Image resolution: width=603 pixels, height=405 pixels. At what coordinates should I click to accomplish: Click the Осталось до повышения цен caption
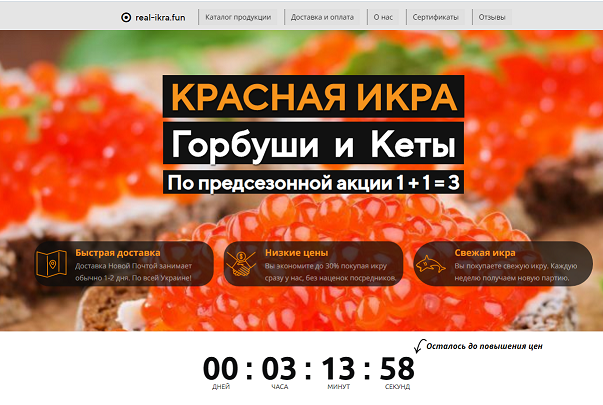485,346
